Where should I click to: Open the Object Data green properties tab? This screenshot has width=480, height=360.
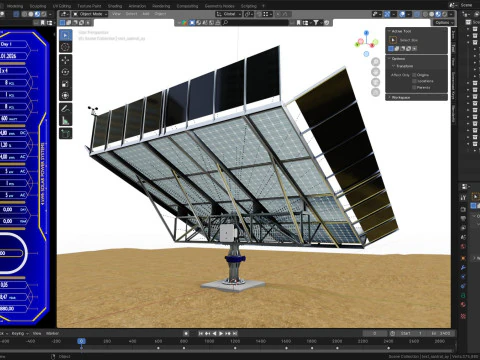click(x=463, y=295)
